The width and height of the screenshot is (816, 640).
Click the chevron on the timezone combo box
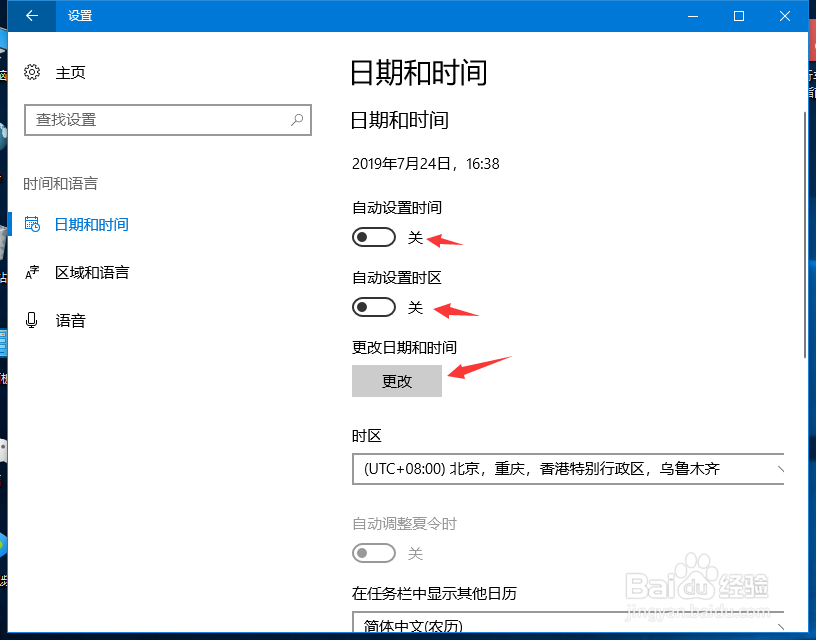click(x=782, y=468)
